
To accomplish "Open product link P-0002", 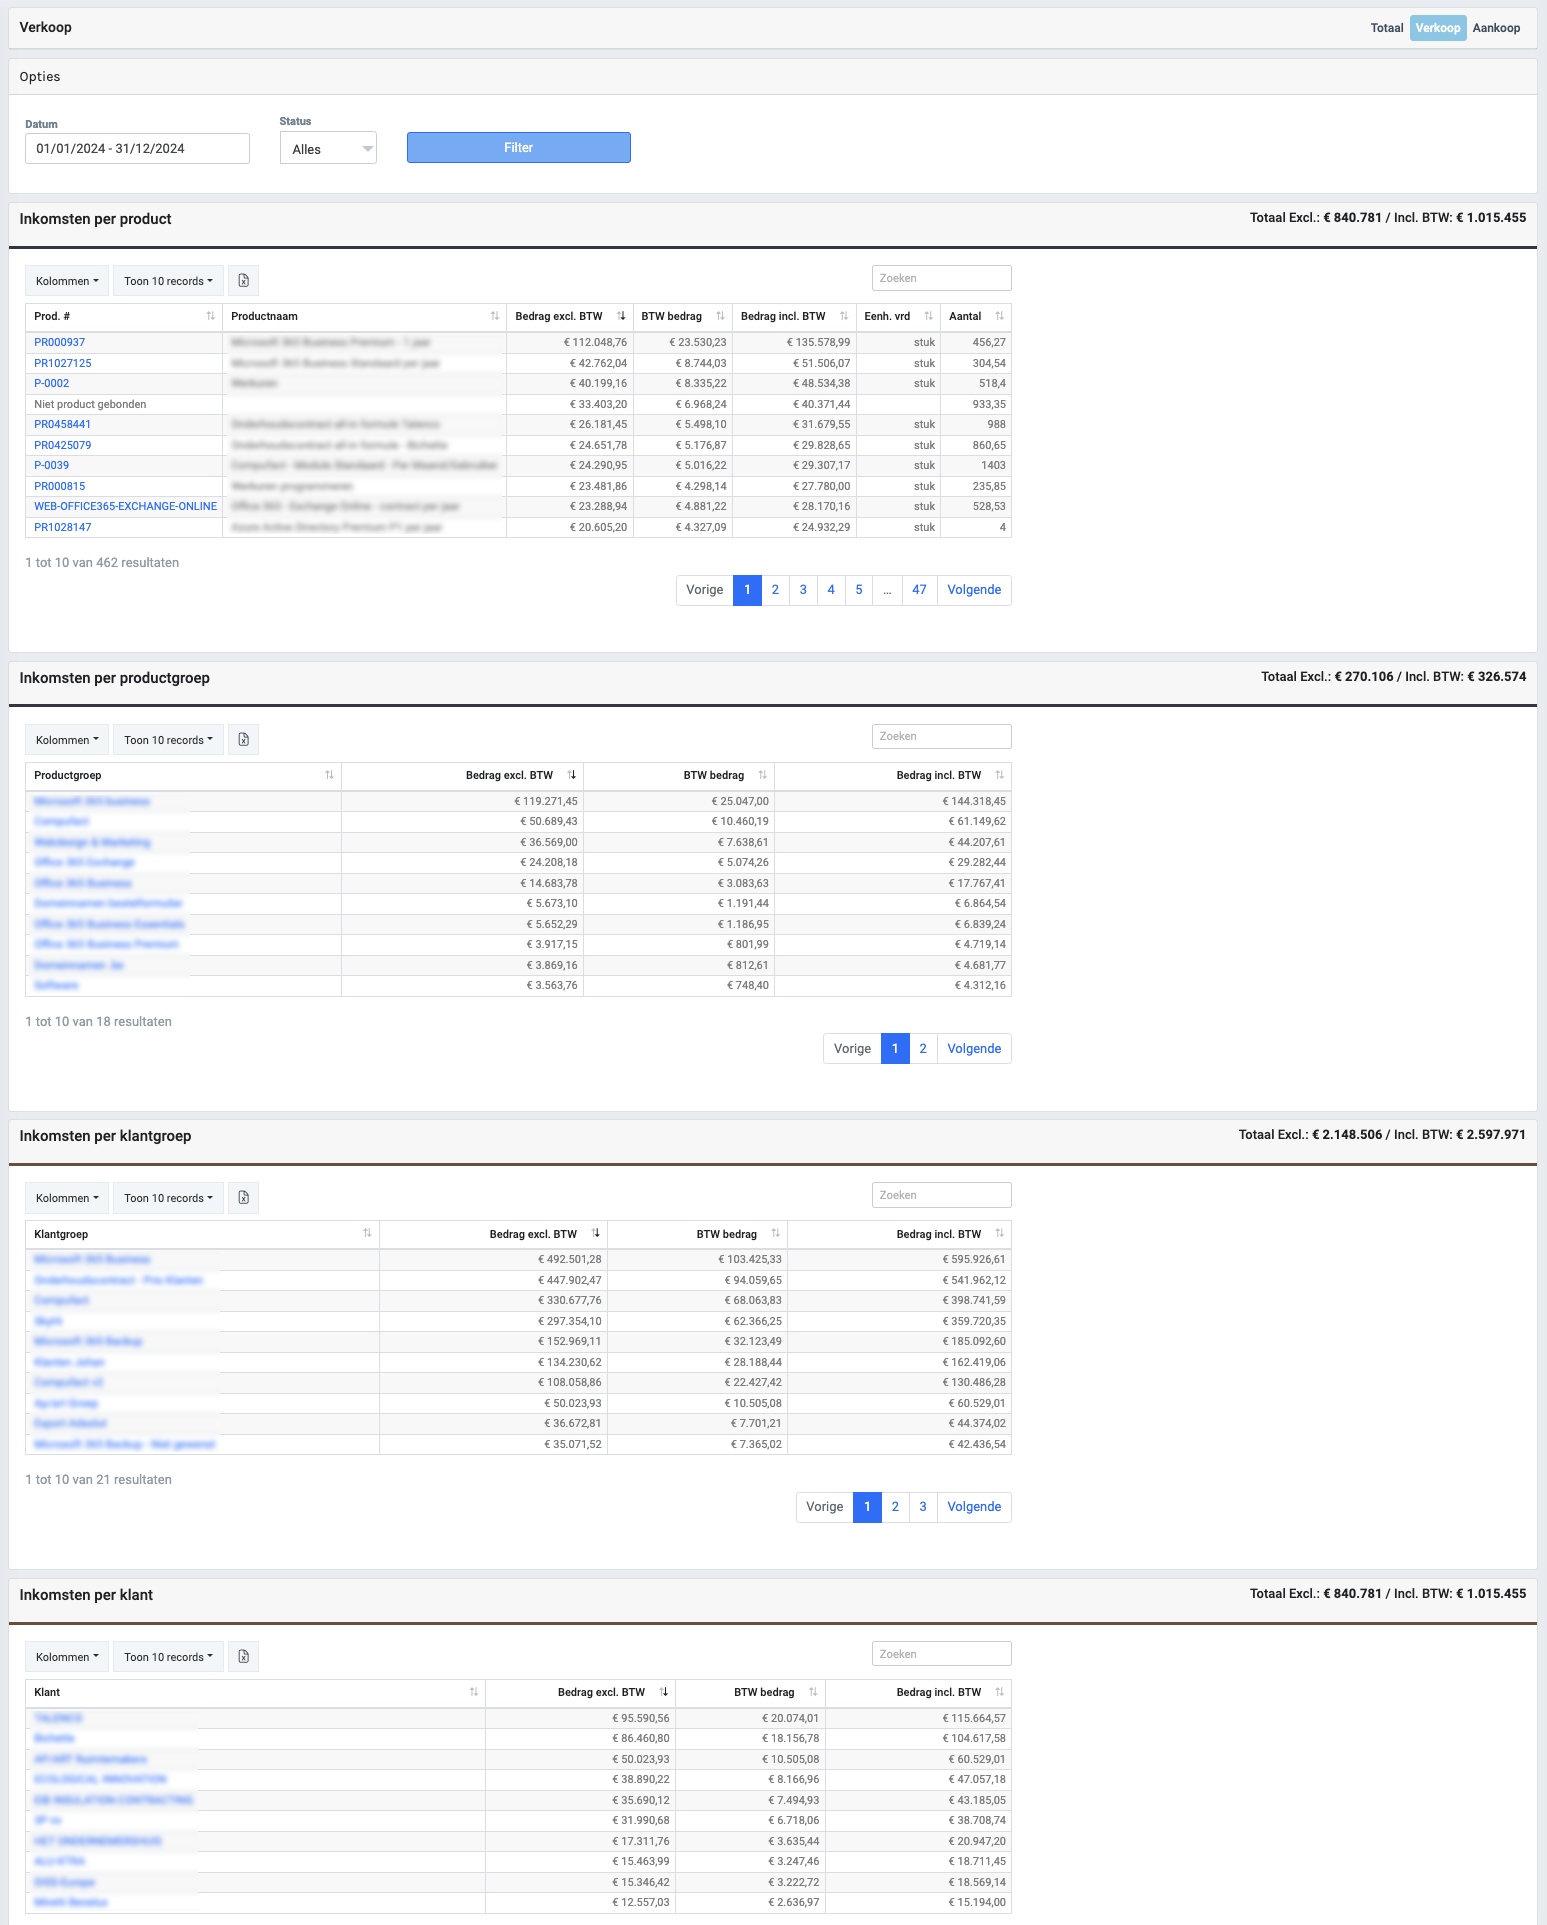I will (52, 383).
